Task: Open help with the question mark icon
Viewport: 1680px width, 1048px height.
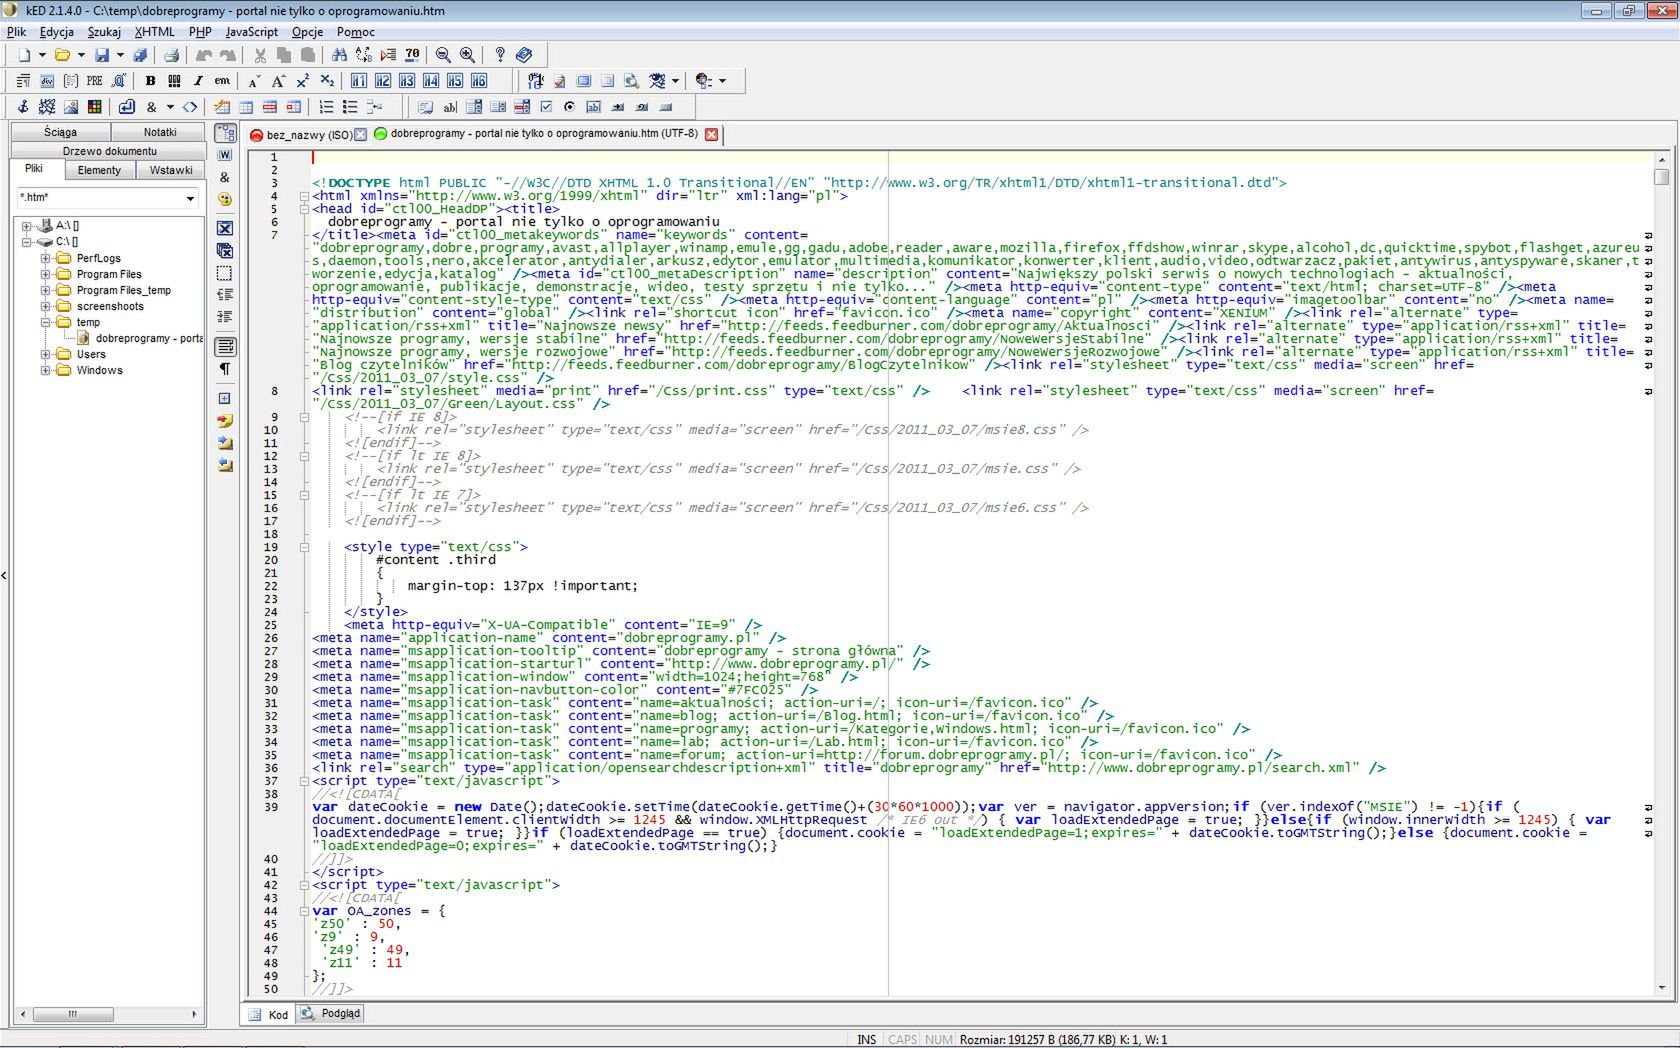Action: [x=500, y=55]
